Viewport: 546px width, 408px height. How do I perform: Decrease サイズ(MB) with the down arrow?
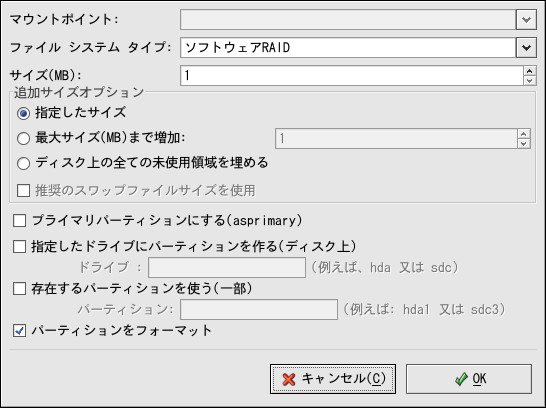pos(530,80)
